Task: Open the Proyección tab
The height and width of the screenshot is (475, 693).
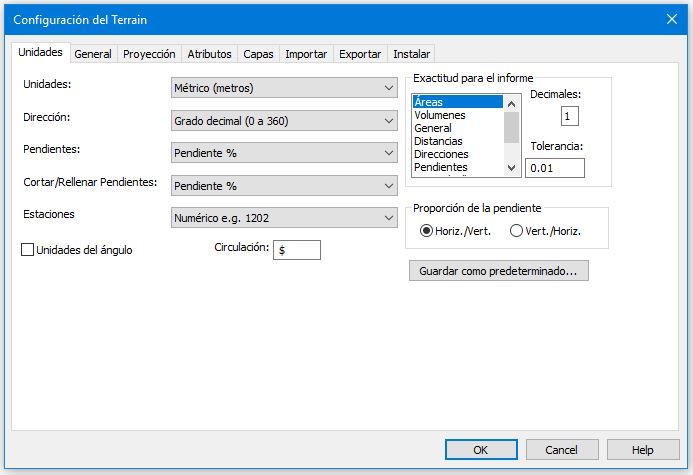Action: point(150,54)
